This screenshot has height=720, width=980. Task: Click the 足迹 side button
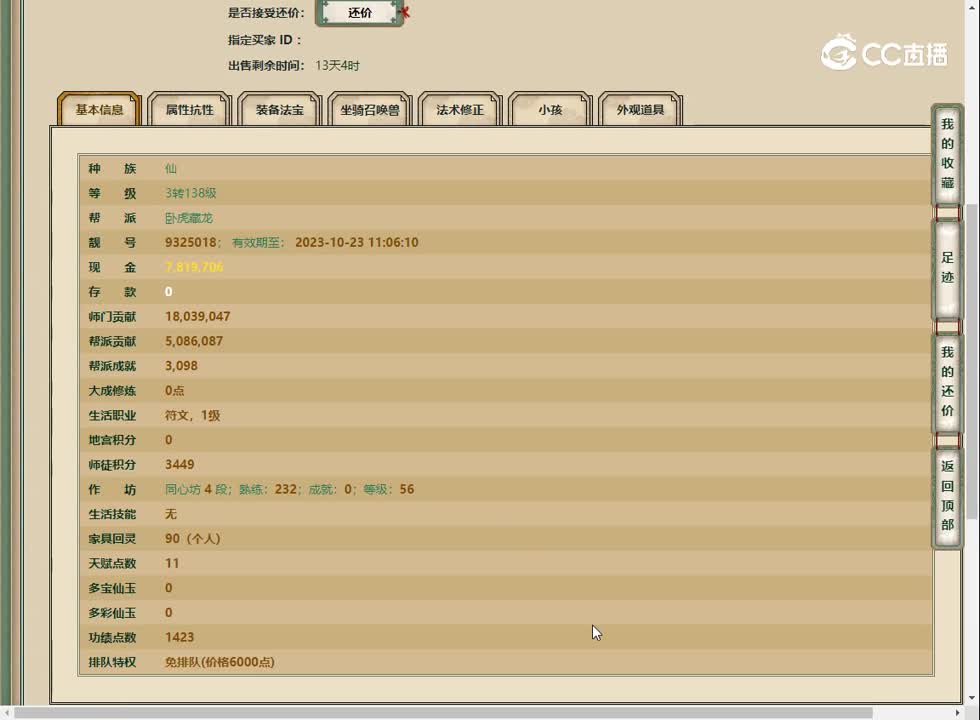coord(947,267)
